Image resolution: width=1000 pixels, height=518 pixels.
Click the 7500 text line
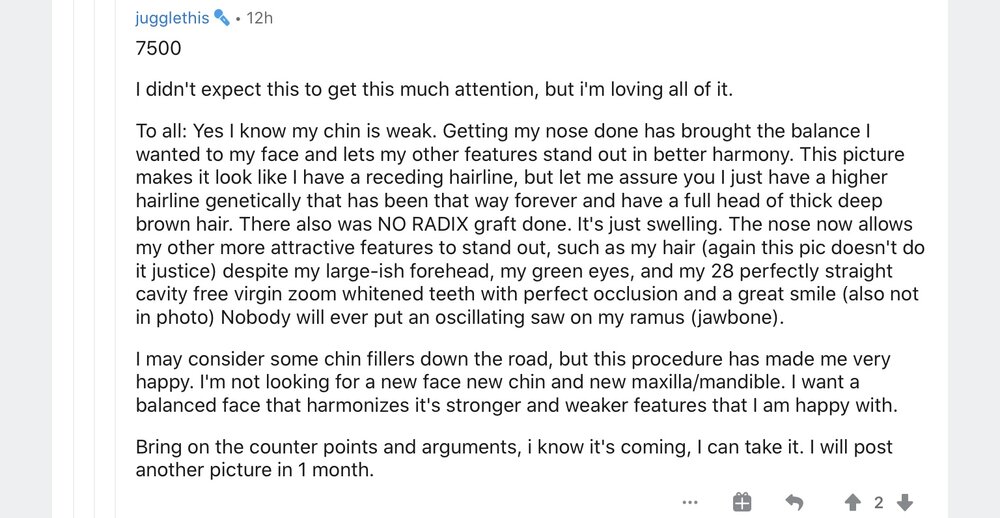click(x=158, y=48)
